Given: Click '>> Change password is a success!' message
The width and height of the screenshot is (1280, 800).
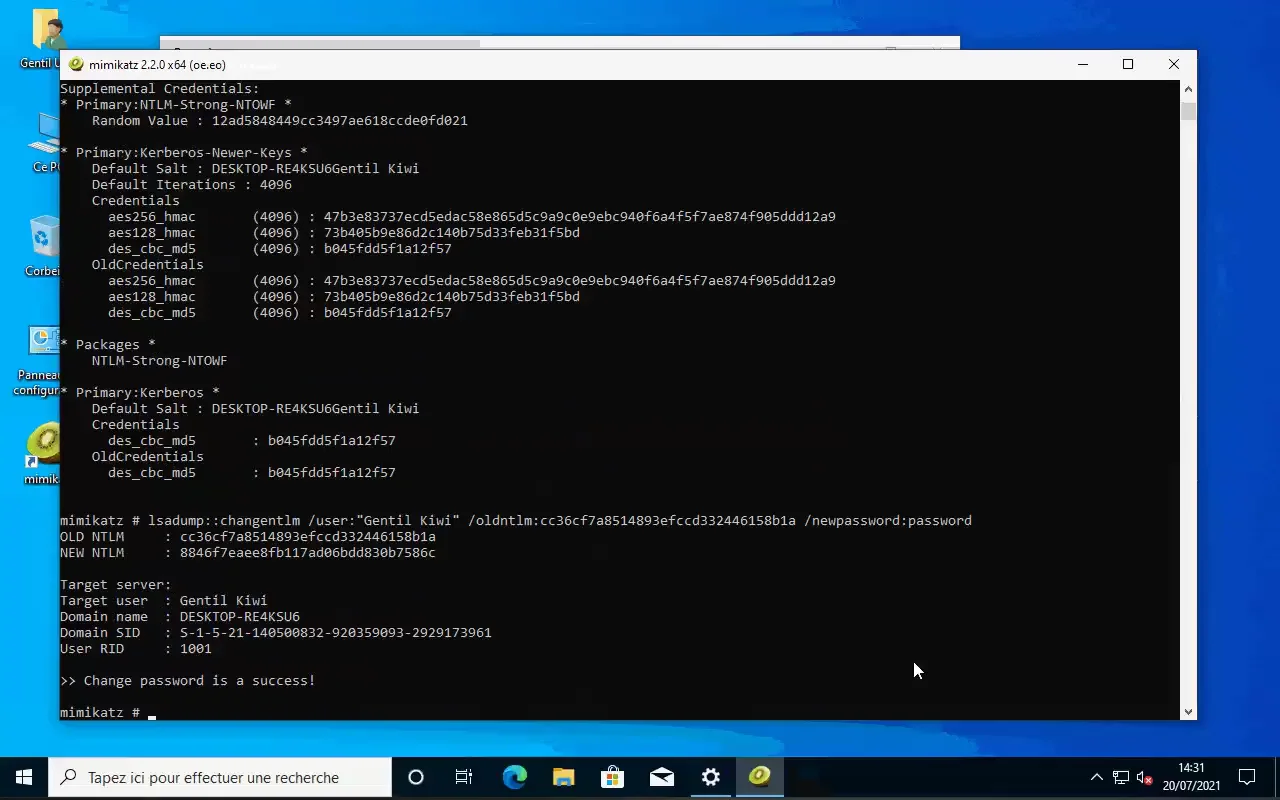Looking at the screenshot, I should tap(188, 681).
